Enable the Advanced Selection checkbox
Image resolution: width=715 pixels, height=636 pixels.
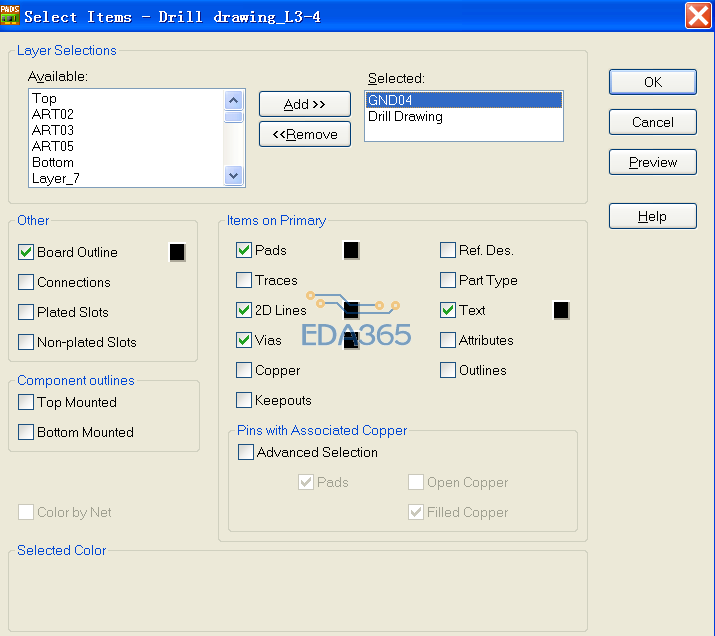tap(246, 452)
